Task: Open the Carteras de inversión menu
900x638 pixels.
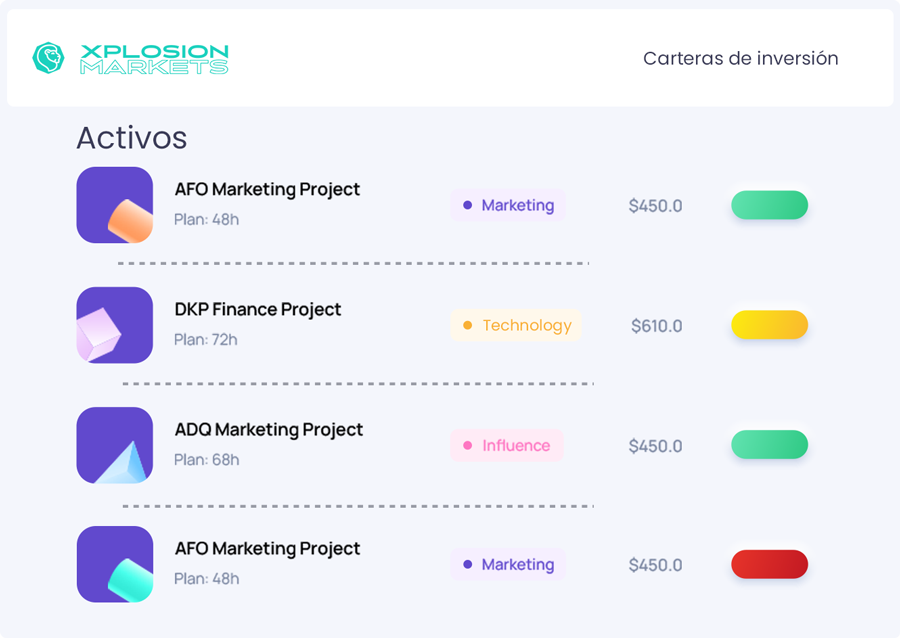Action: (x=740, y=58)
